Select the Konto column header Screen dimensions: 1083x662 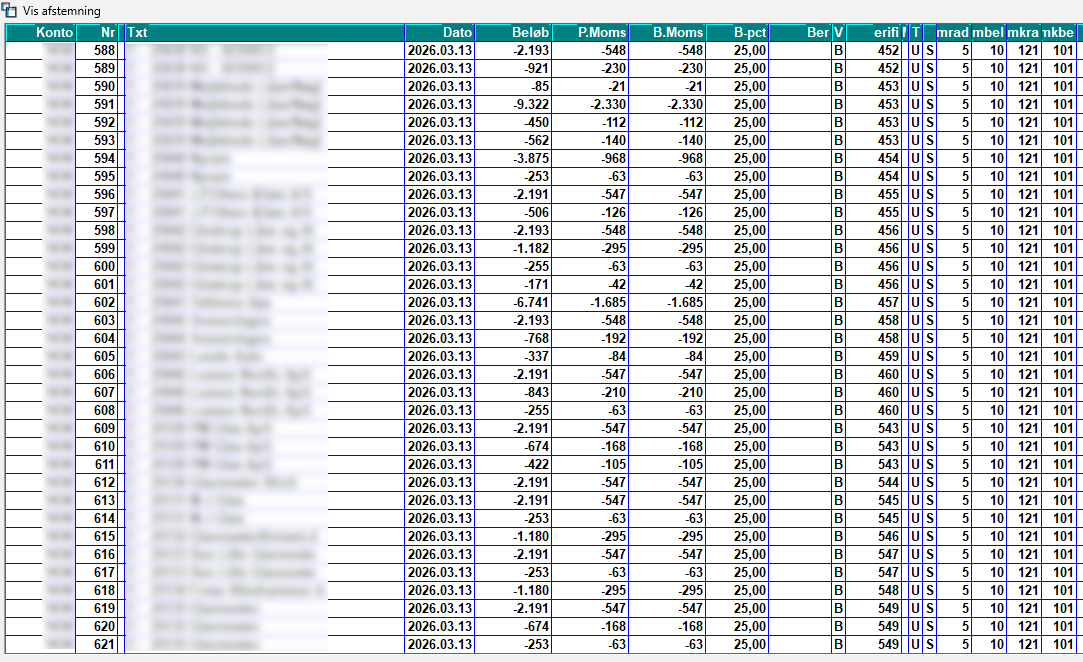pyautogui.click(x=40, y=32)
